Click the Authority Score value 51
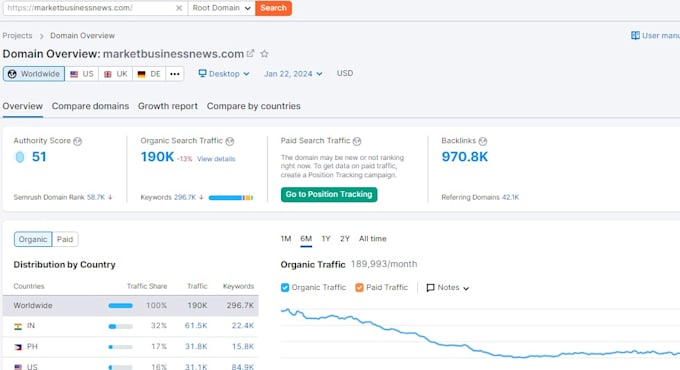680x370 pixels. 39,157
